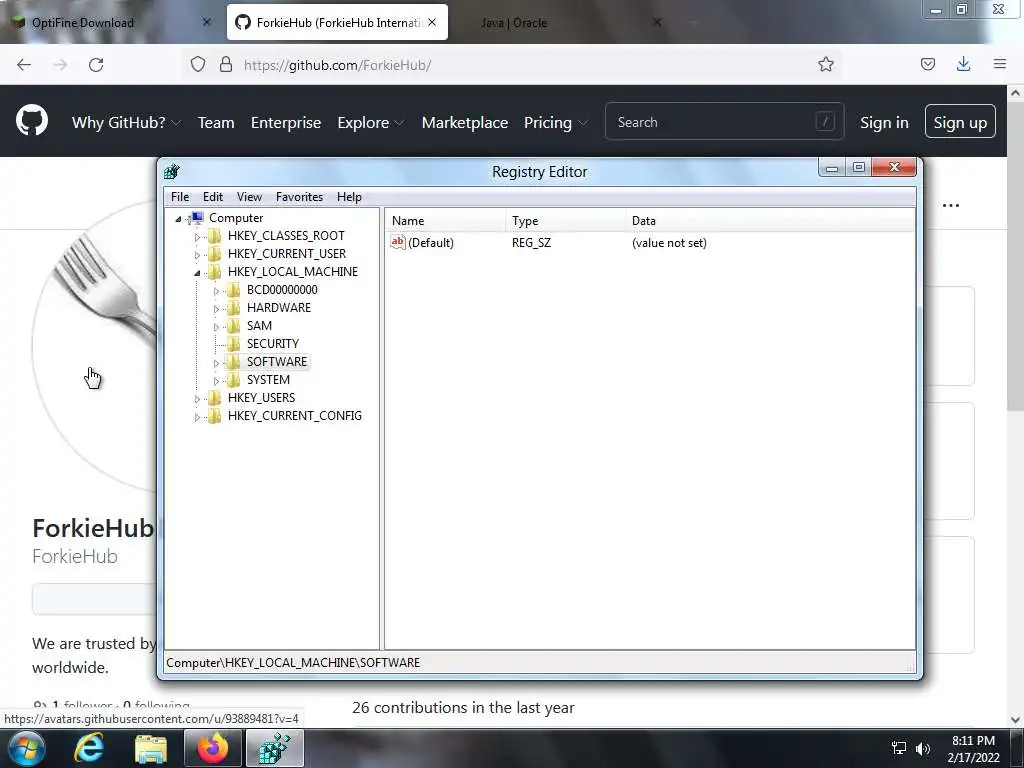Select the HKEY_USERS folder icon
This screenshot has height=768, width=1024.
click(214, 397)
